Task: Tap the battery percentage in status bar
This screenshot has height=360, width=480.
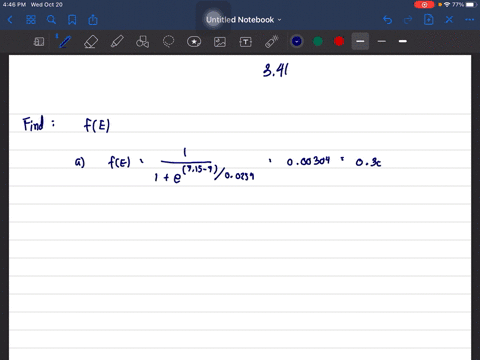Action: tap(458, 5)
